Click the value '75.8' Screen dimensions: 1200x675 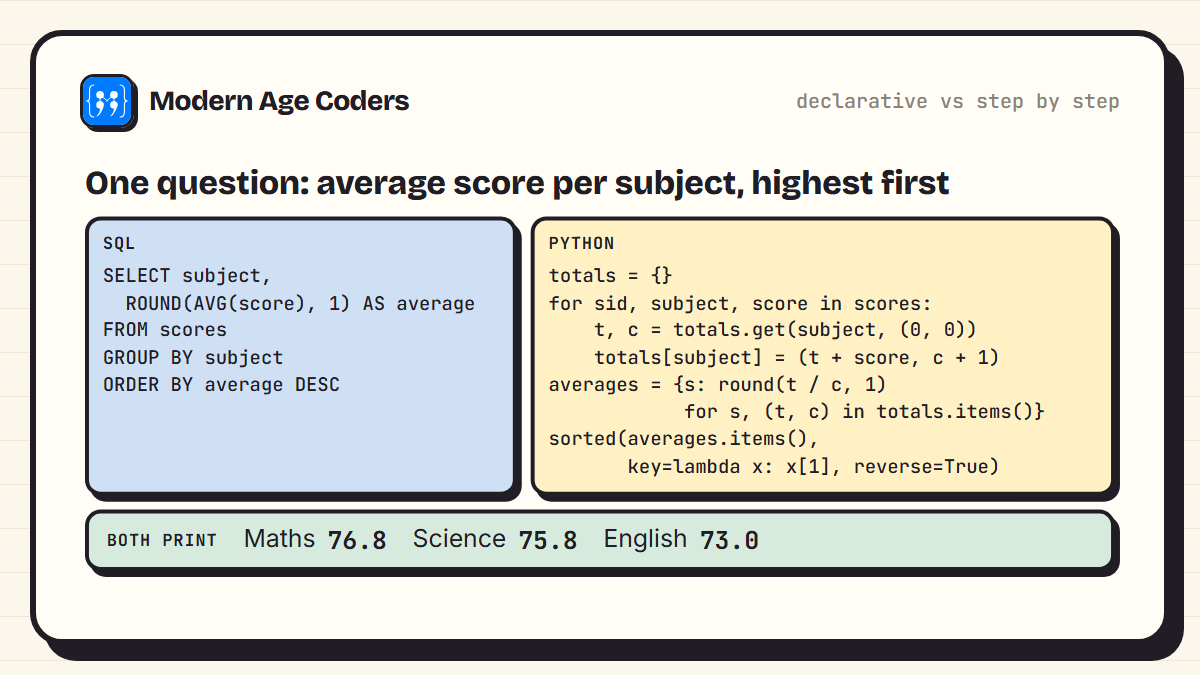(548, 540)
